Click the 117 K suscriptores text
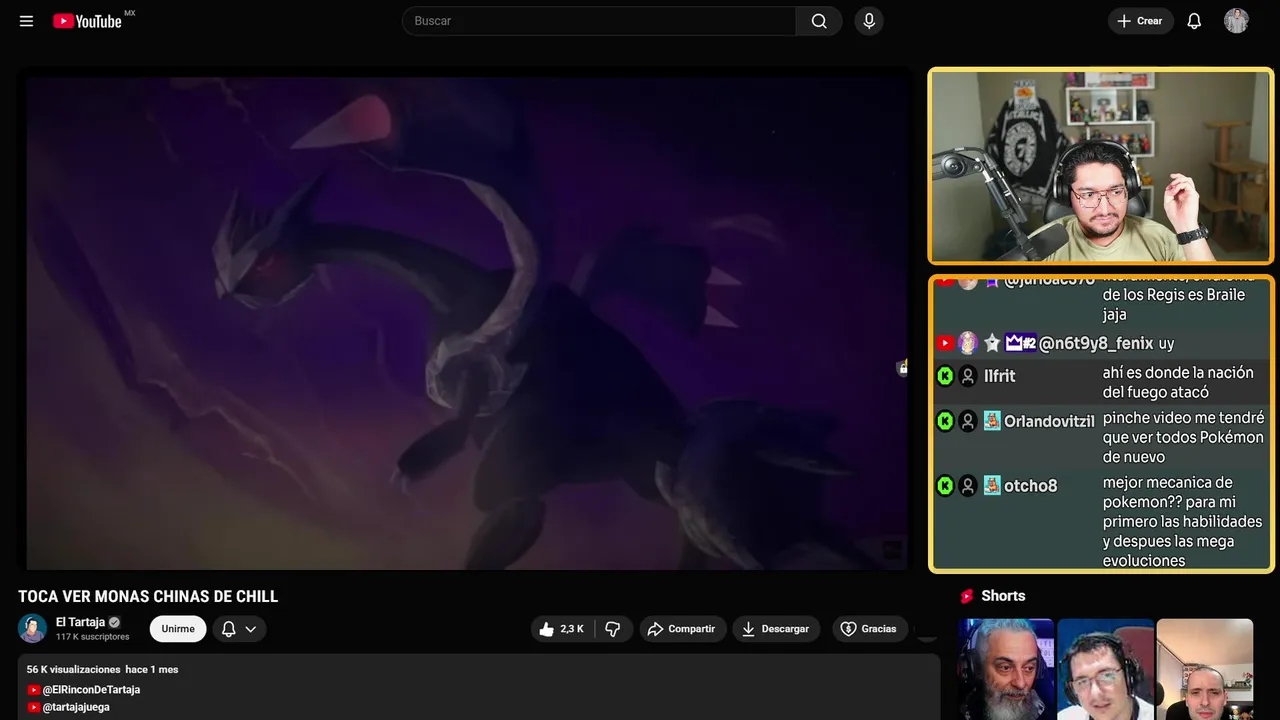Screen dimensions: 1280x720 (x=93, y=637)
